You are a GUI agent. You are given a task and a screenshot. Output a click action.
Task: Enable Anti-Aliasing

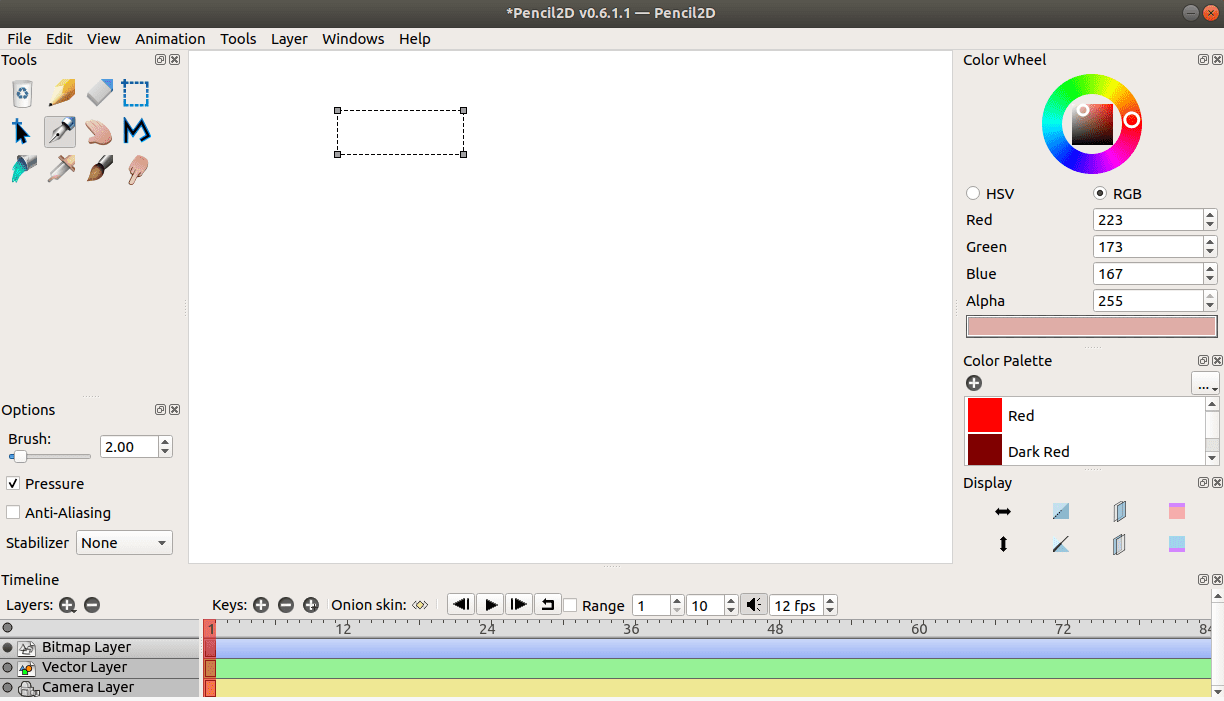pos(13,512)
